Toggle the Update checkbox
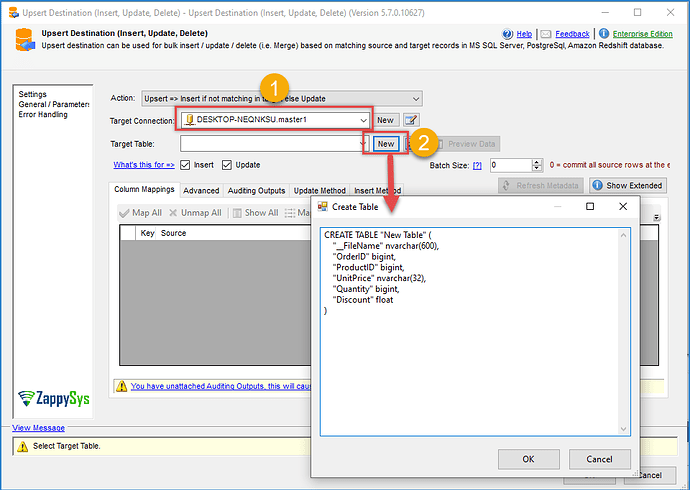Screen dimensions: 690x490 pyautogui.click(x=227, y=165)
